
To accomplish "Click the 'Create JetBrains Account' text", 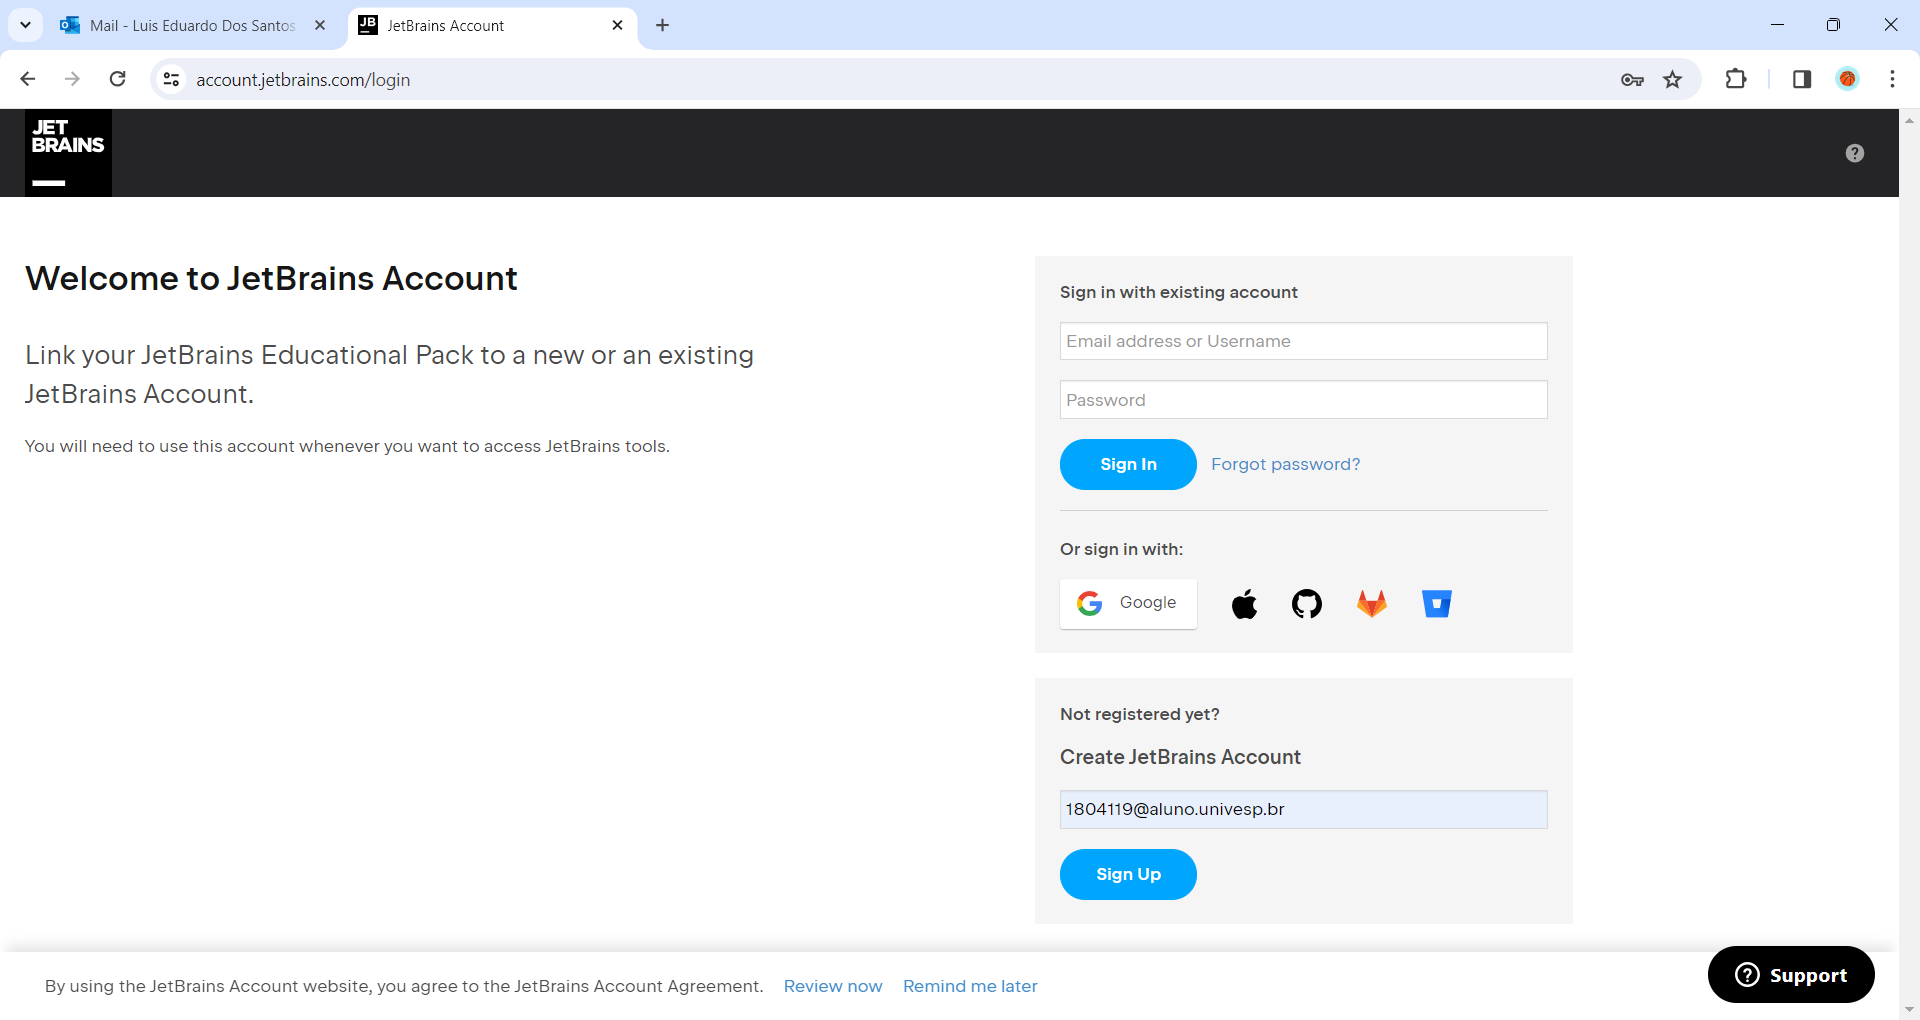I will coord(1180,757).
